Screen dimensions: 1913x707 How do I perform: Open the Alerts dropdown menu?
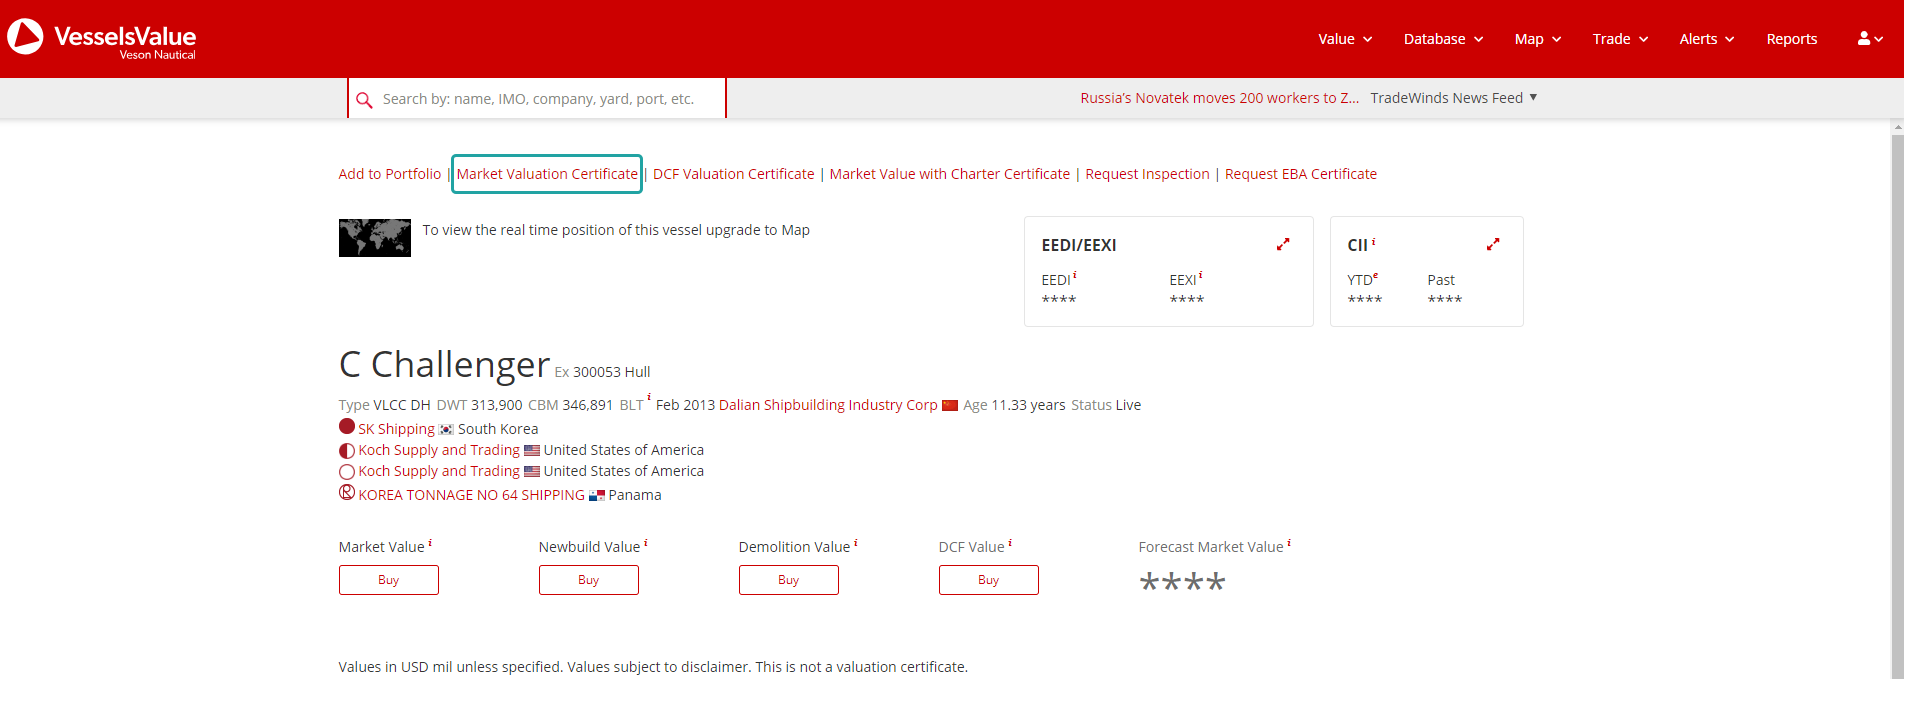tap(1707, 39)
